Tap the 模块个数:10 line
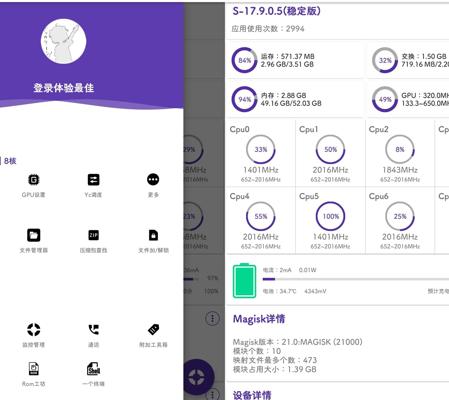This screenshot has width=449, height=400. click(257, 351)
